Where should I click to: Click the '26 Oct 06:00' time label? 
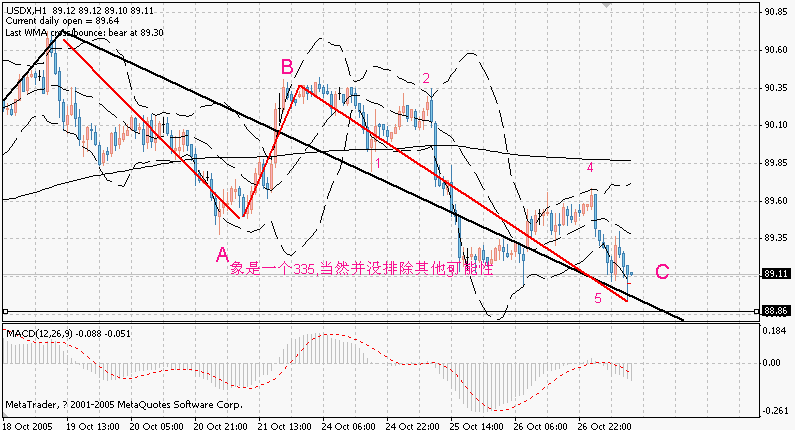541,425
